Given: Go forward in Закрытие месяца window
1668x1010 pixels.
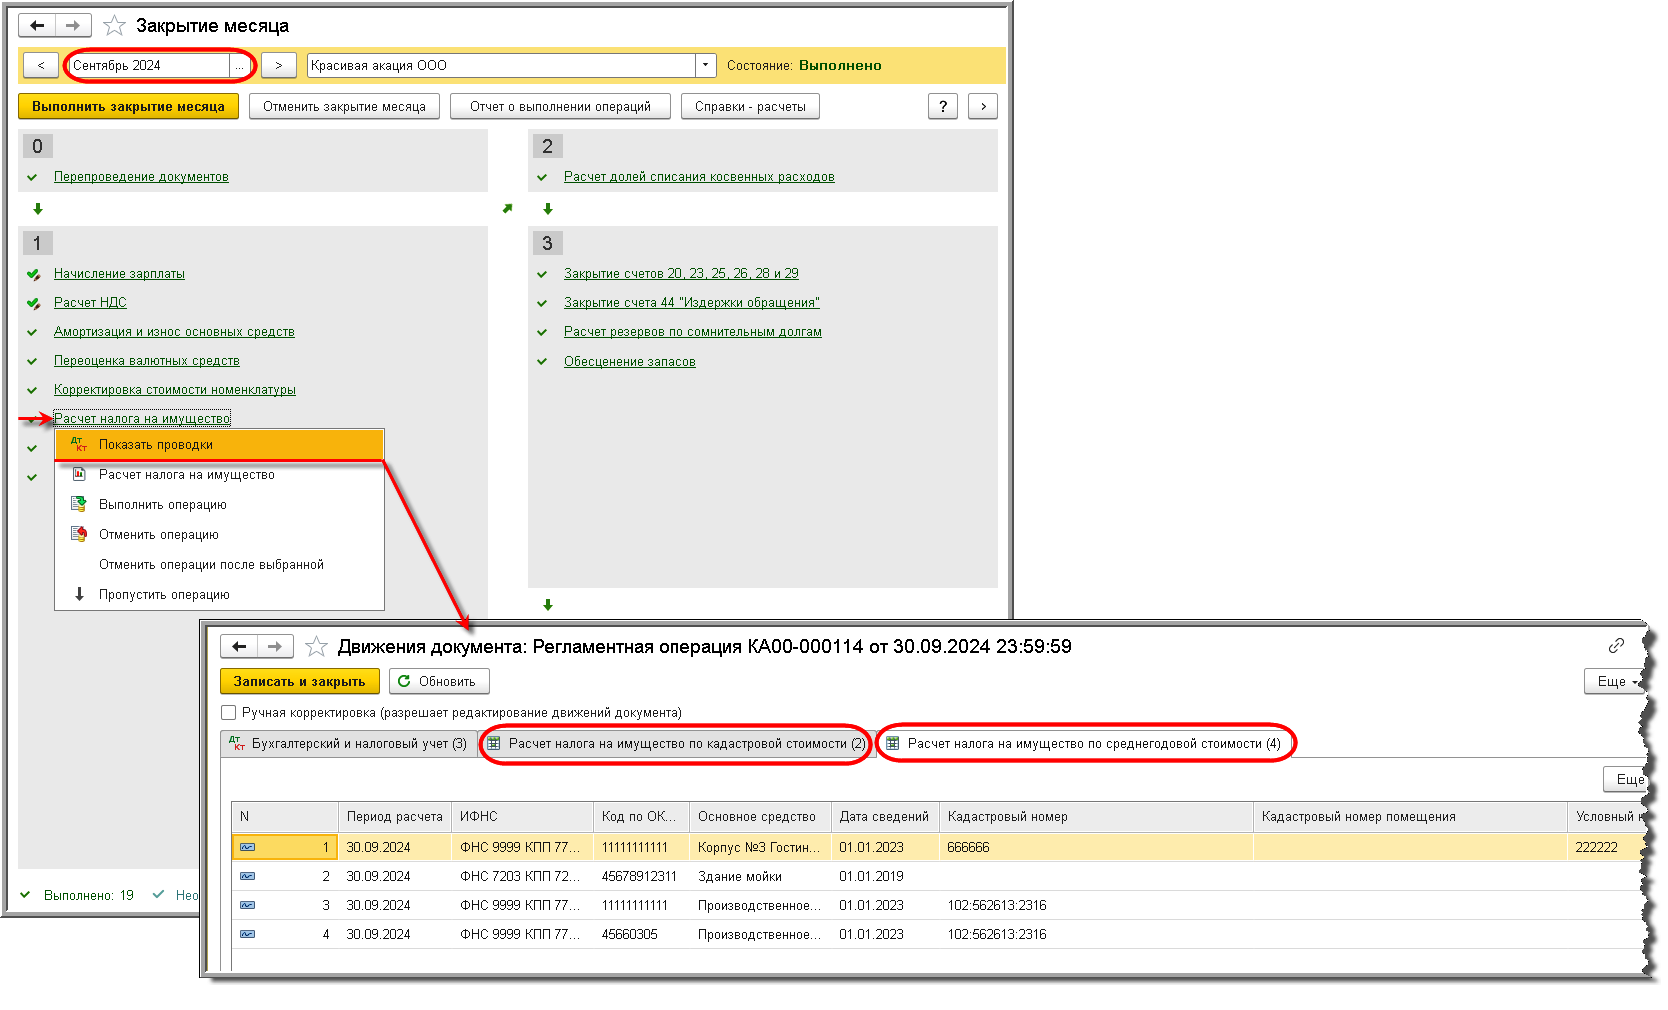Looking at the screenshot, I should [x=73, y=25].
